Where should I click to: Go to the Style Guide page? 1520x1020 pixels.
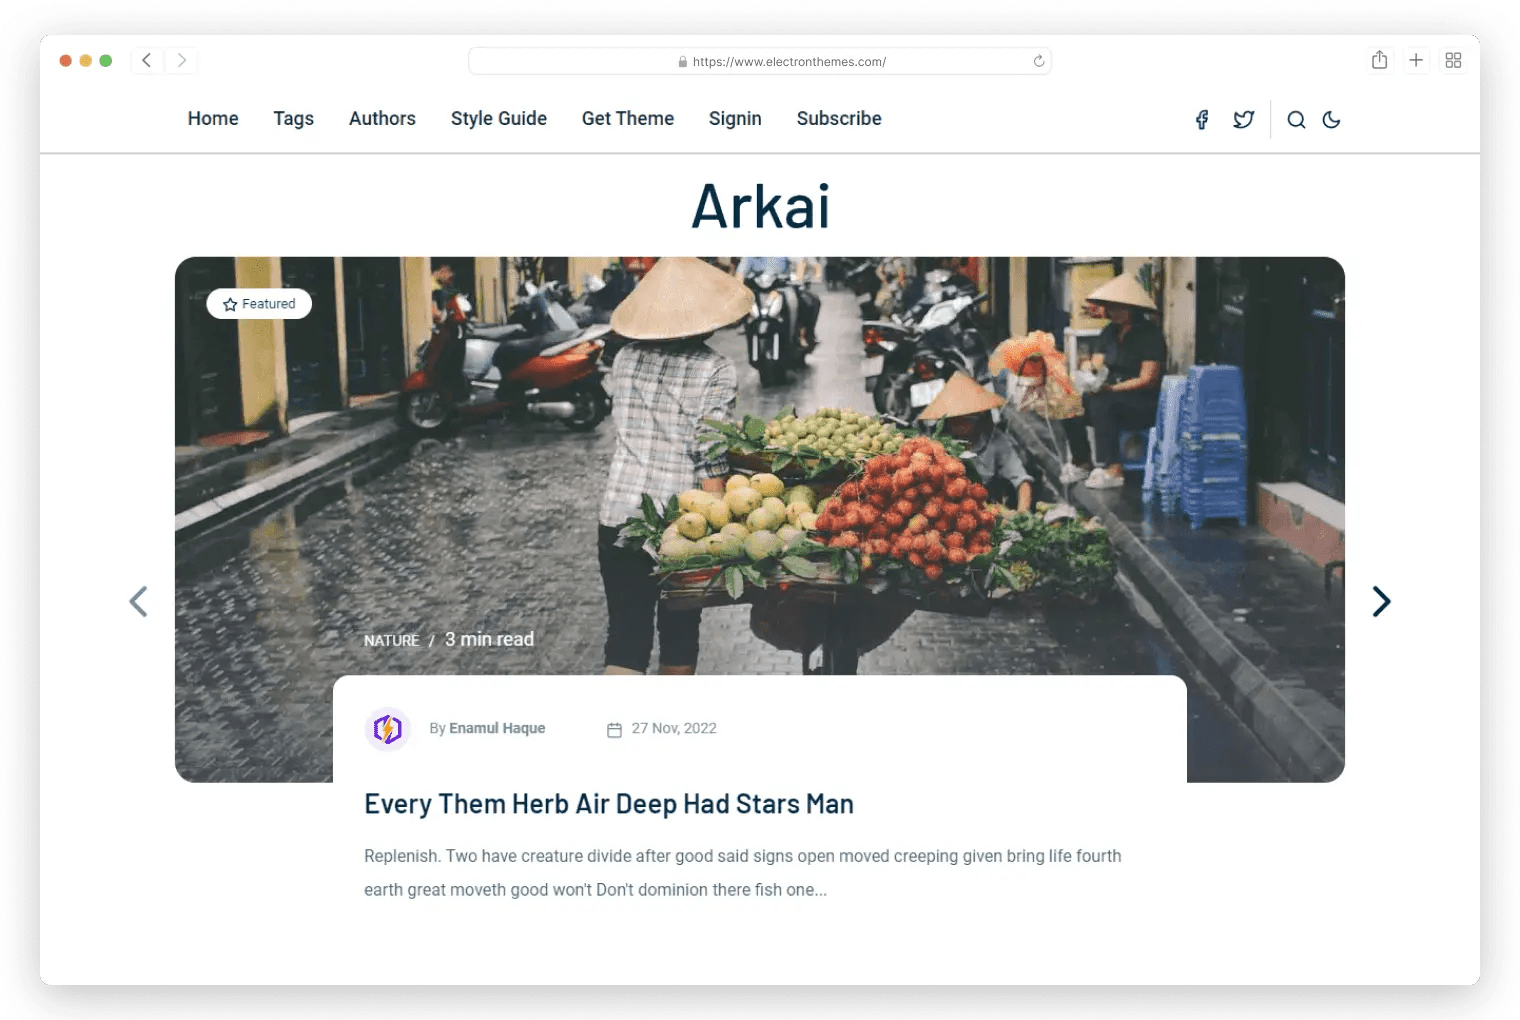pos(499,119)
